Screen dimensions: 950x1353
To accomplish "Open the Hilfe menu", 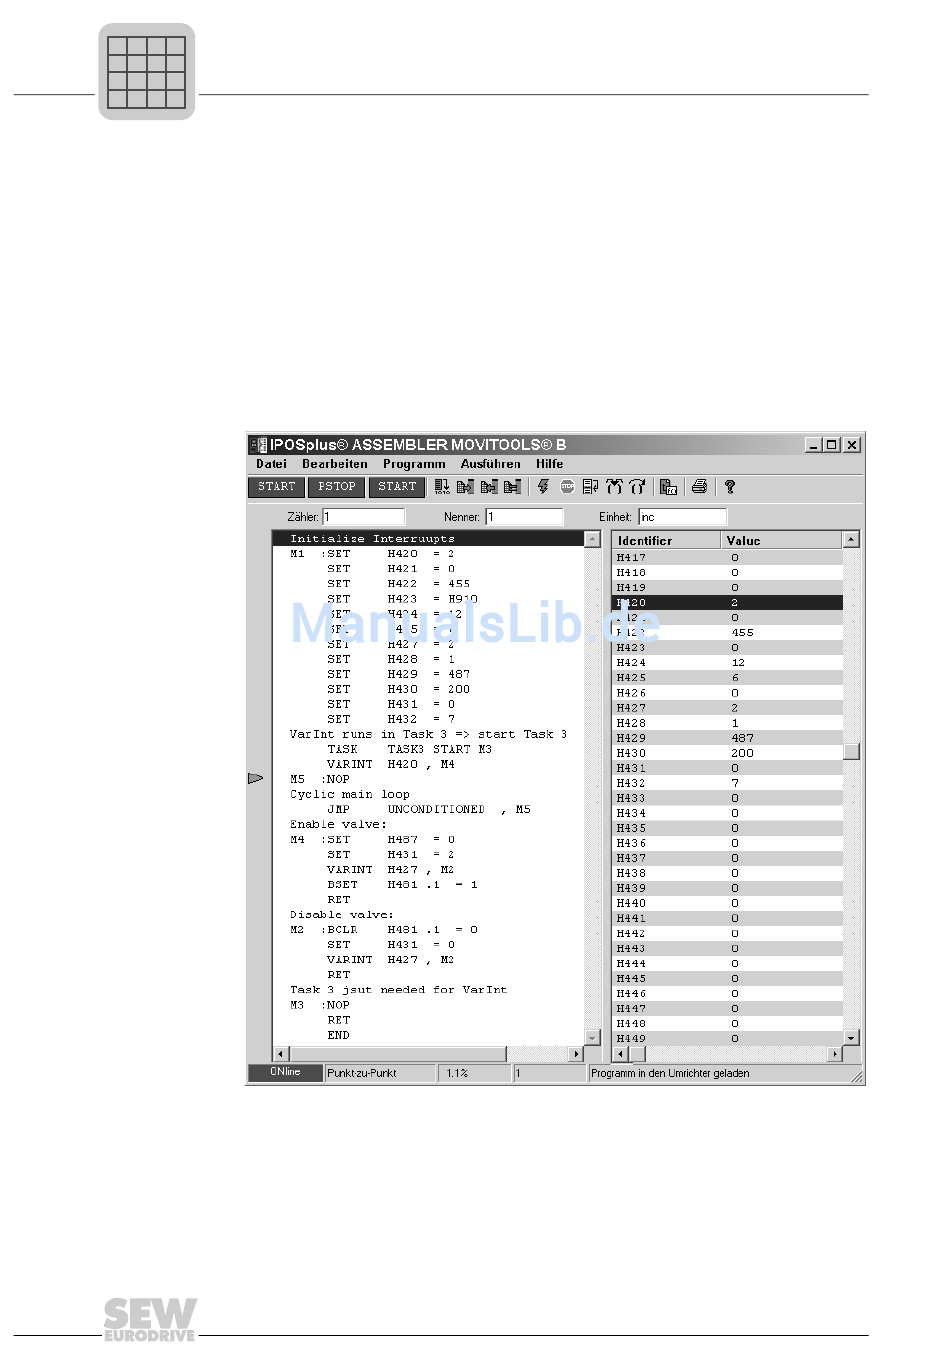I will point(549,464).
